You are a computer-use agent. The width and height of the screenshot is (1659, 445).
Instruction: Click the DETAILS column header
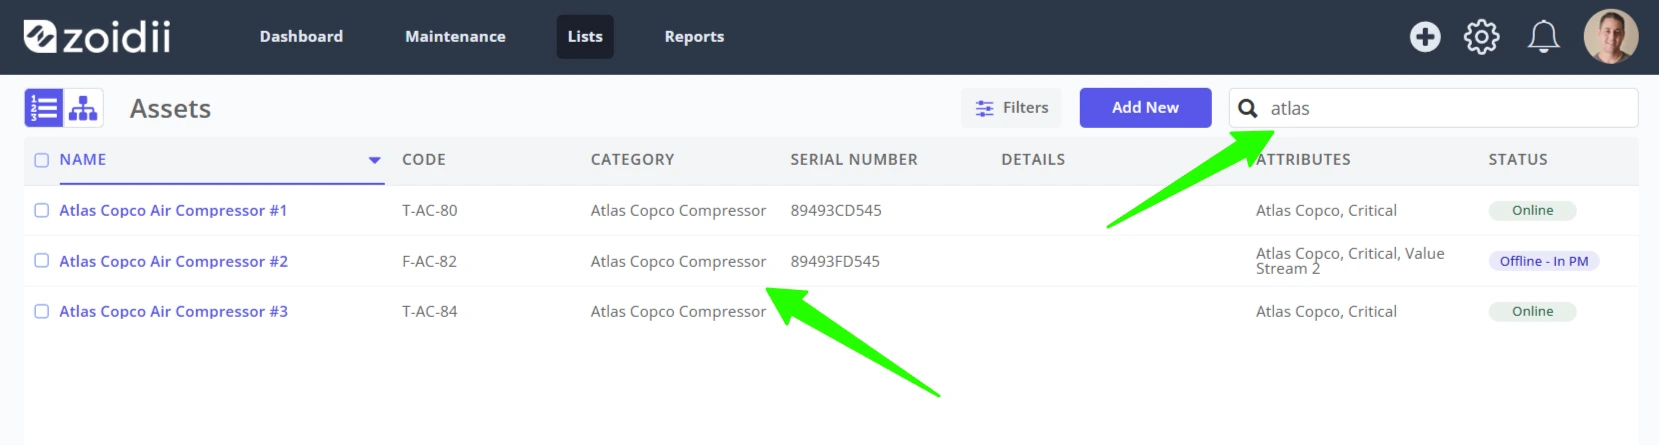[1033, 160]
